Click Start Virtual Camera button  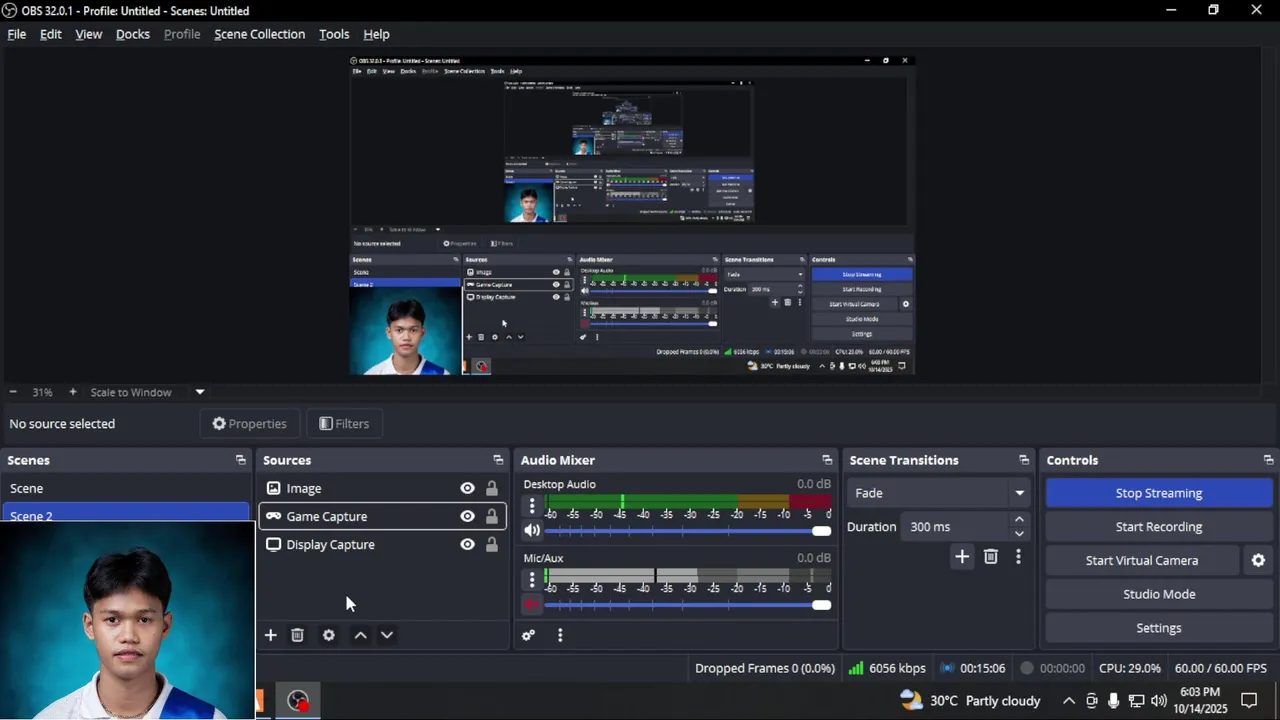1142,561
